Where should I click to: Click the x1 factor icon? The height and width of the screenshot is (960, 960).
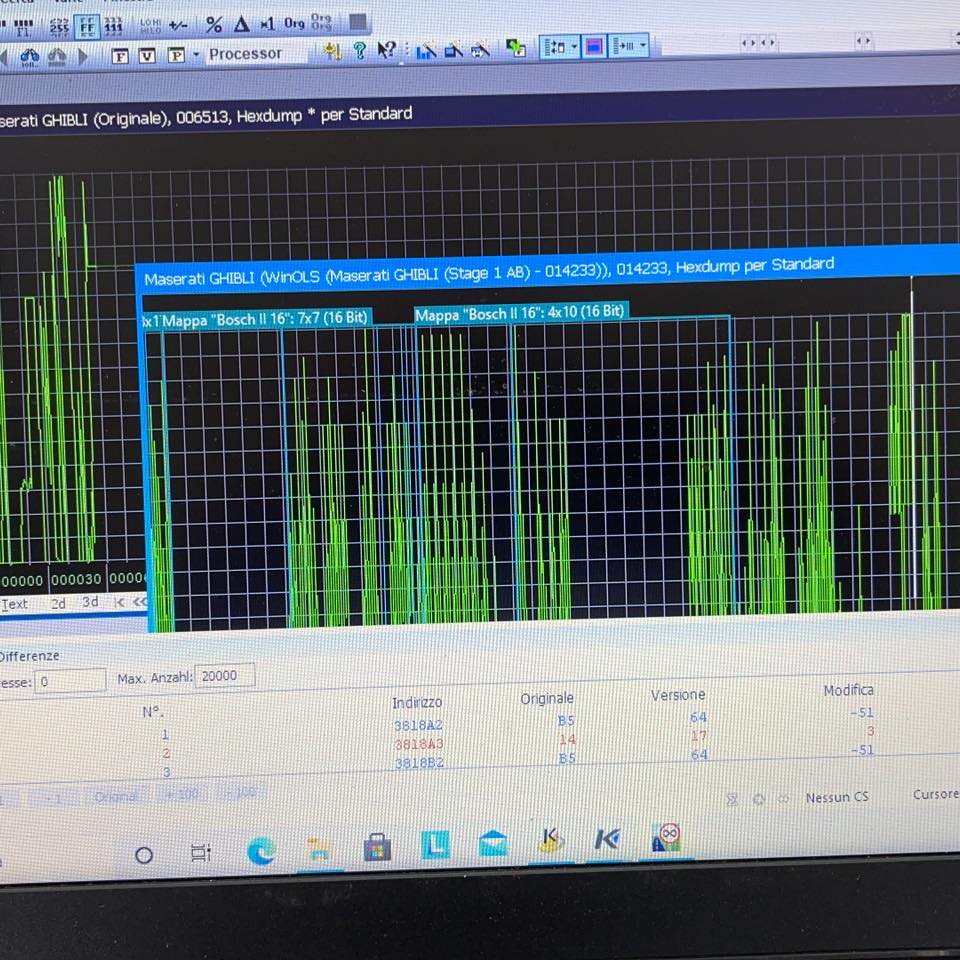pyautogui.click(x=268, y=24)
